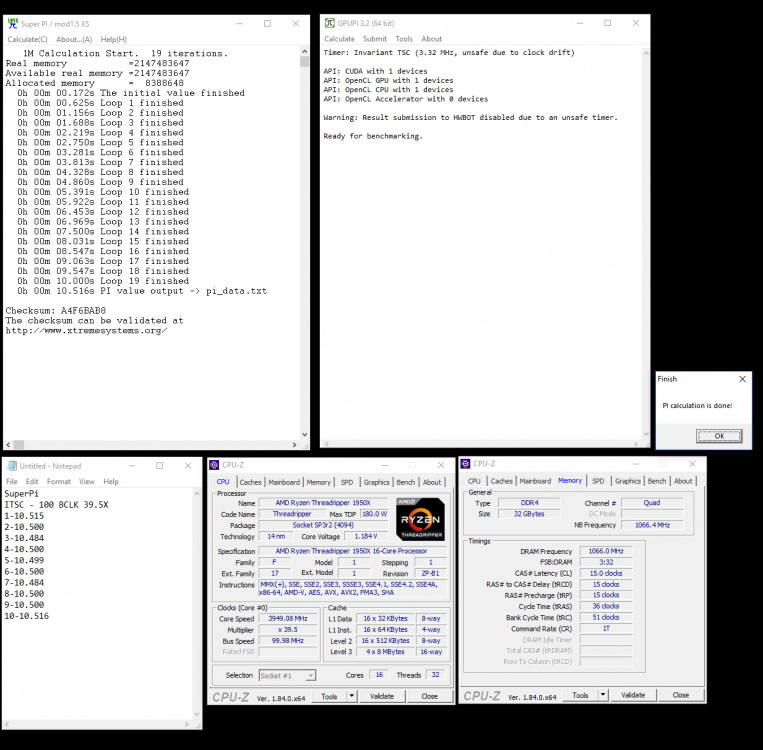Click Close button in right CPU-Z

(x=680, y=695)
